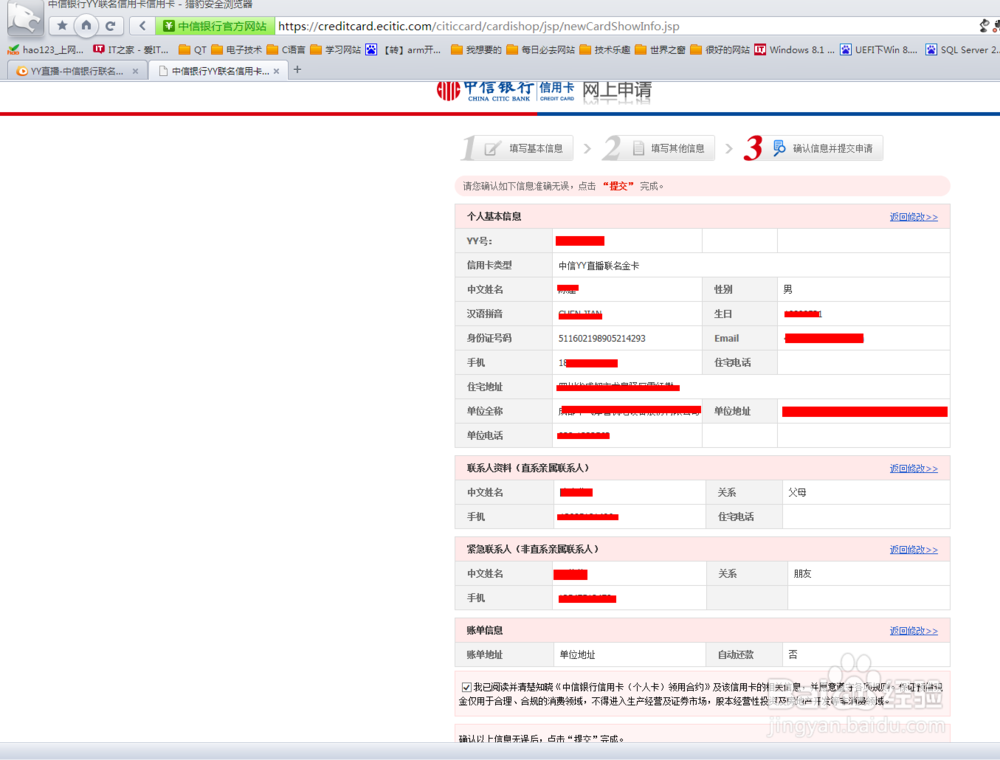Open UEFI下Win 8 bookmark
1000x760 pixels.
879,50
